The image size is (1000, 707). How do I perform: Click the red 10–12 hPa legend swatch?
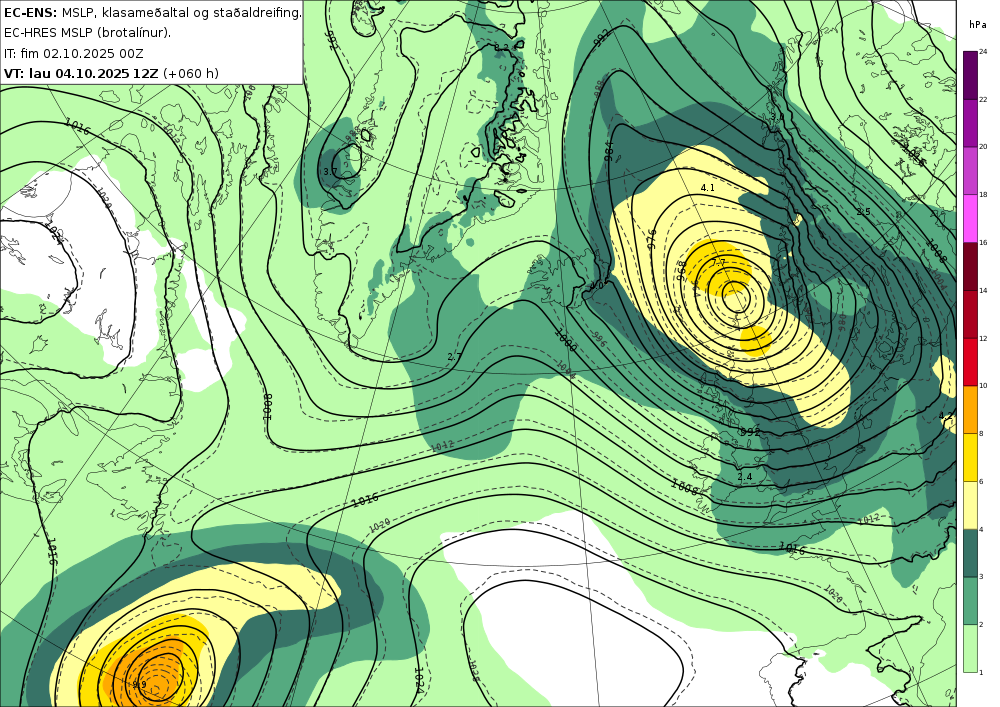point(969,362)
